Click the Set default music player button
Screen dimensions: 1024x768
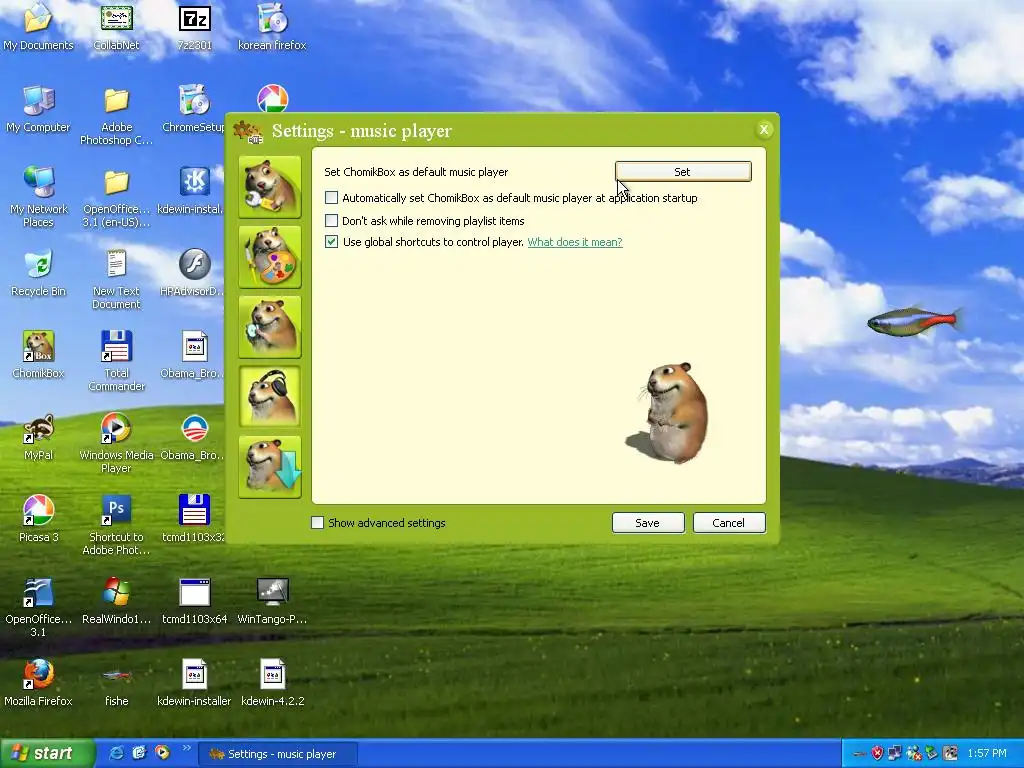click(x=683, y=172)
